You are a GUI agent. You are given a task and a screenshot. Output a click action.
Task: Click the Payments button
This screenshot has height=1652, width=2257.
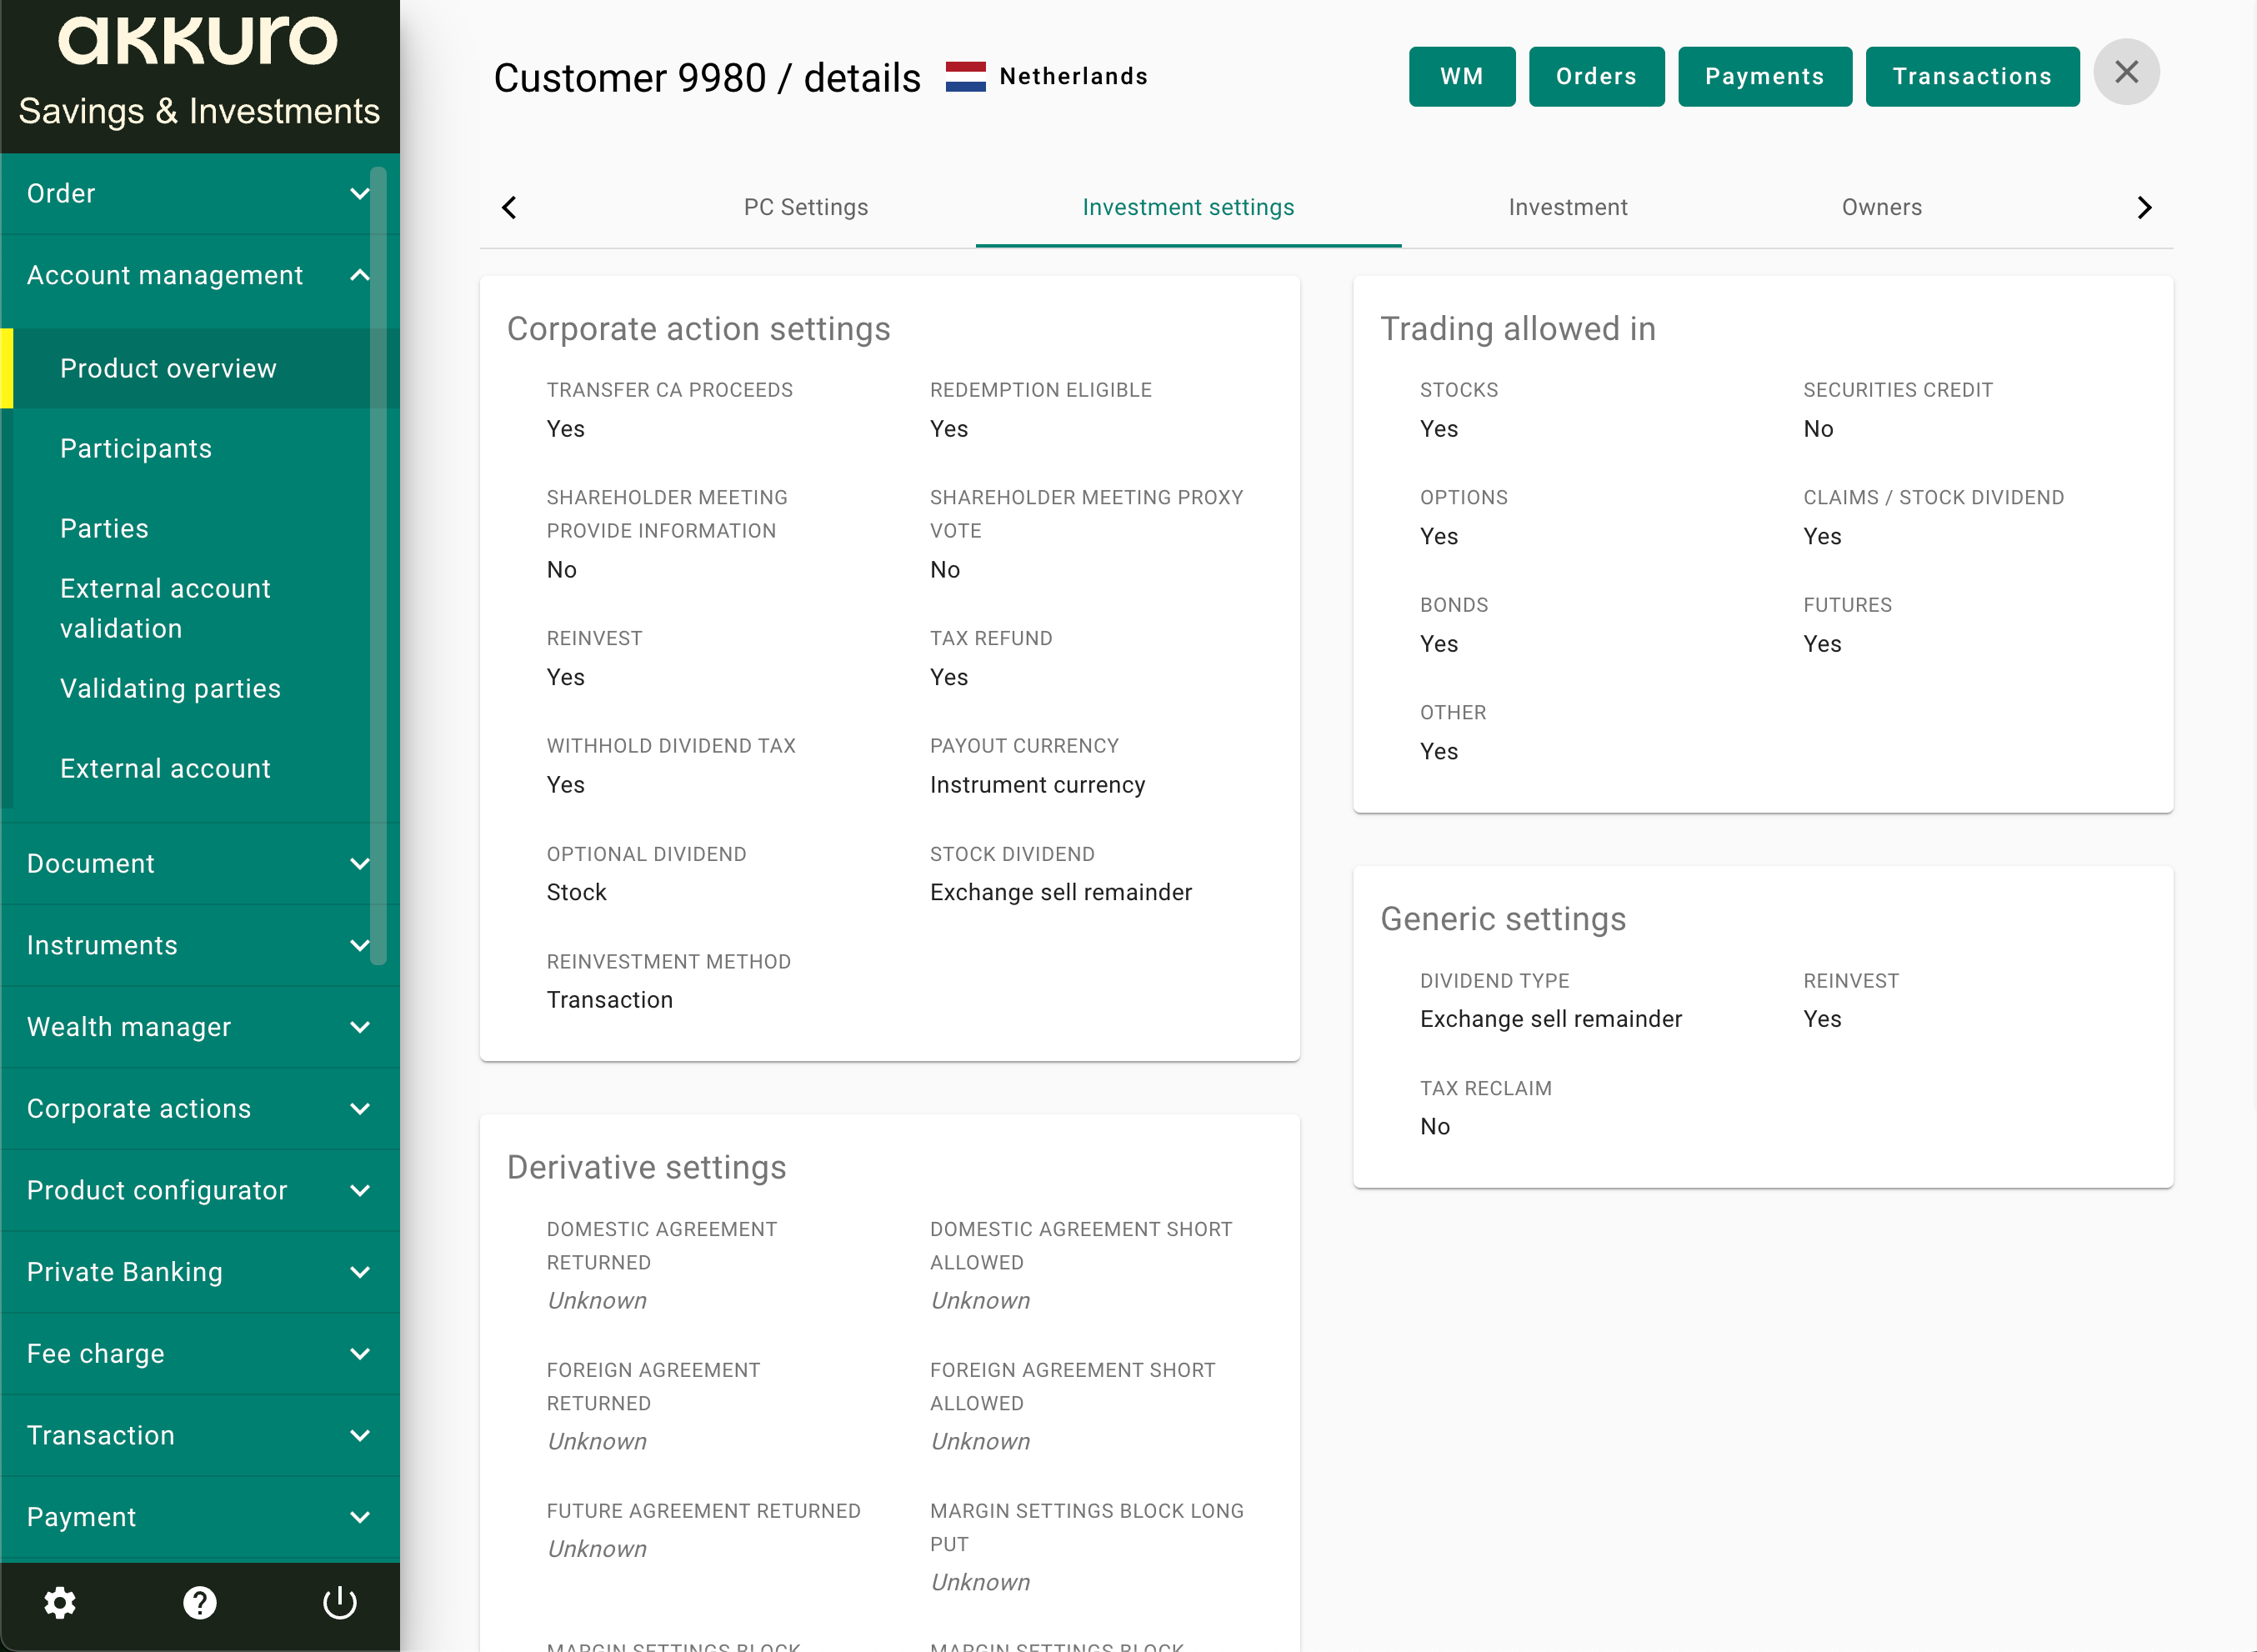[x=1764, y=75]
